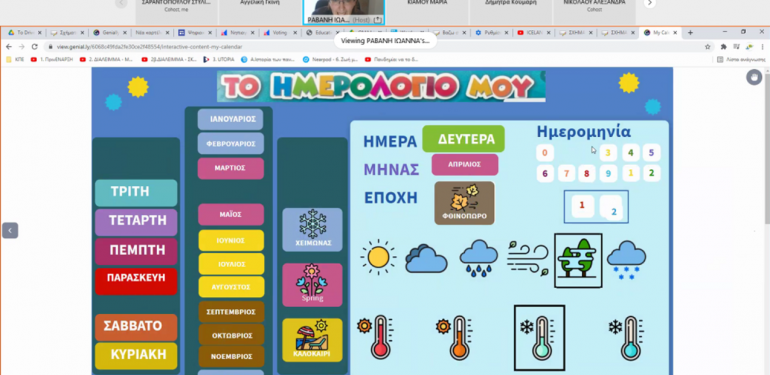Viewport: 770px width, 375px height.
Task: Pick the ΧΕΙΜΩΝΑΣ snowflake season card
Action: (x=312, y=230)
